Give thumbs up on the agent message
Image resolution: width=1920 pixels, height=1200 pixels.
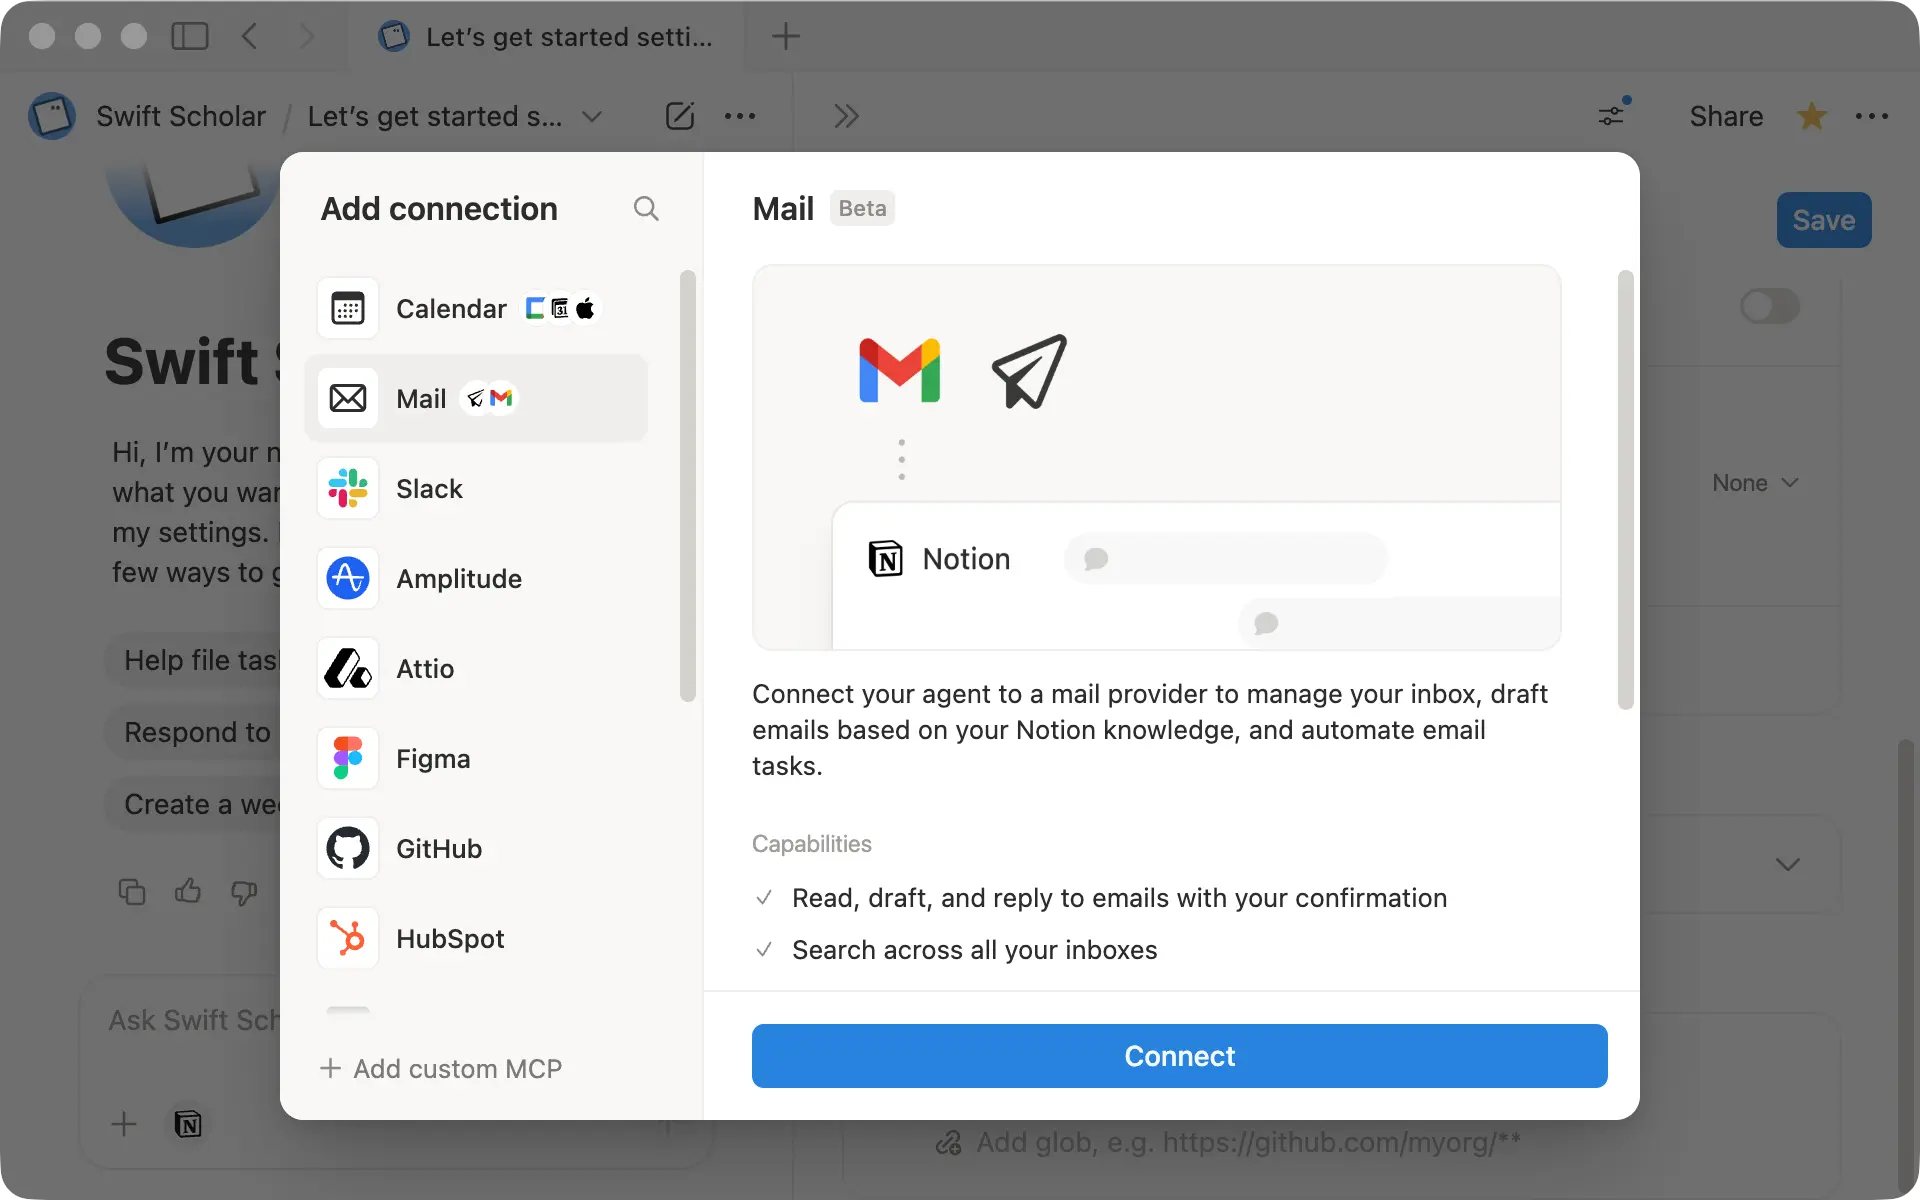point(187,891)
